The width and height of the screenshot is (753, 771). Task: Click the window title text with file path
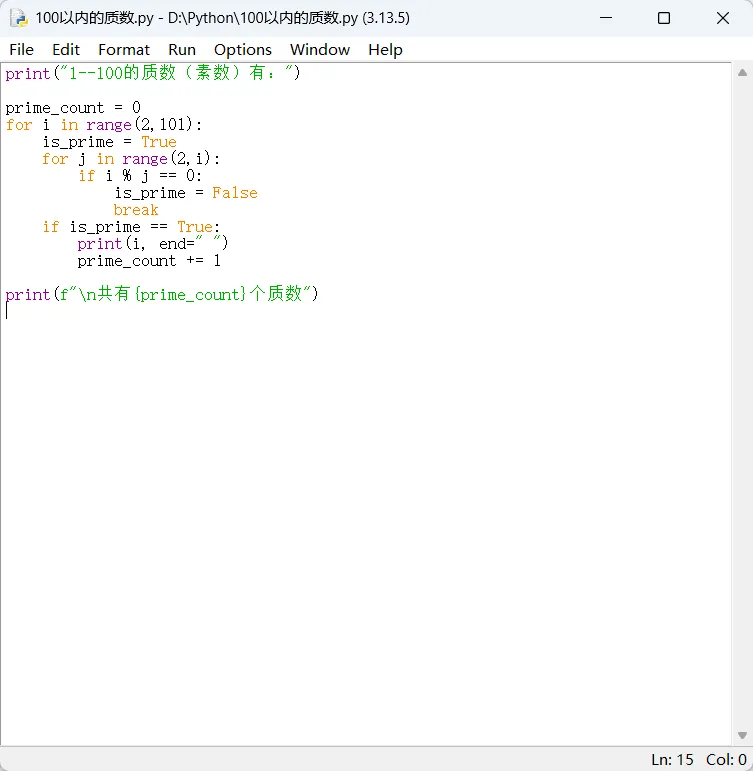tap(222, 18)
